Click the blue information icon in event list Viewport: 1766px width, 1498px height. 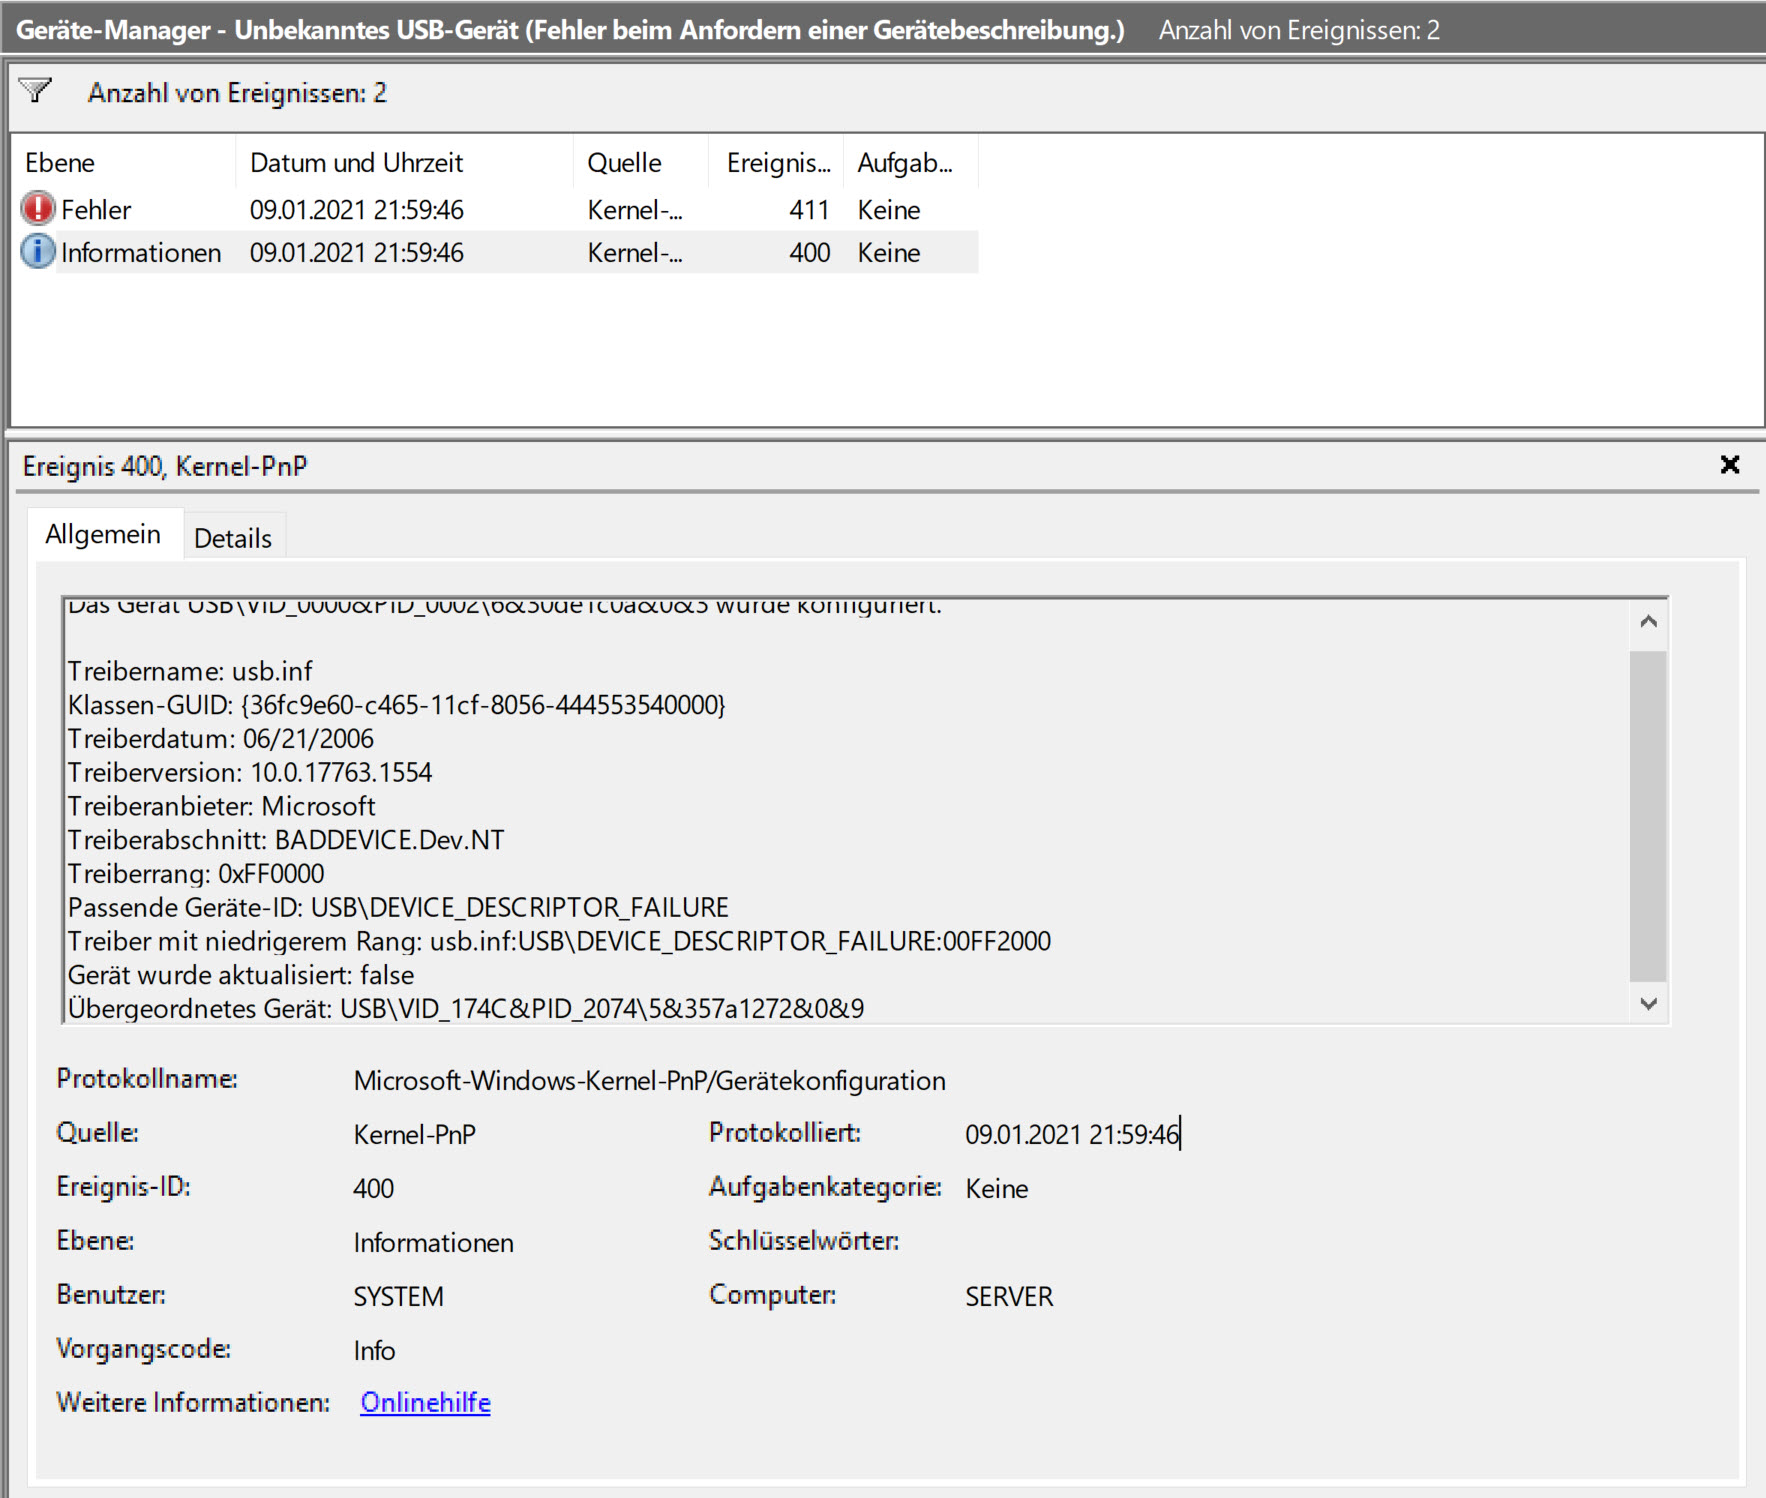[x=38, y=252]
